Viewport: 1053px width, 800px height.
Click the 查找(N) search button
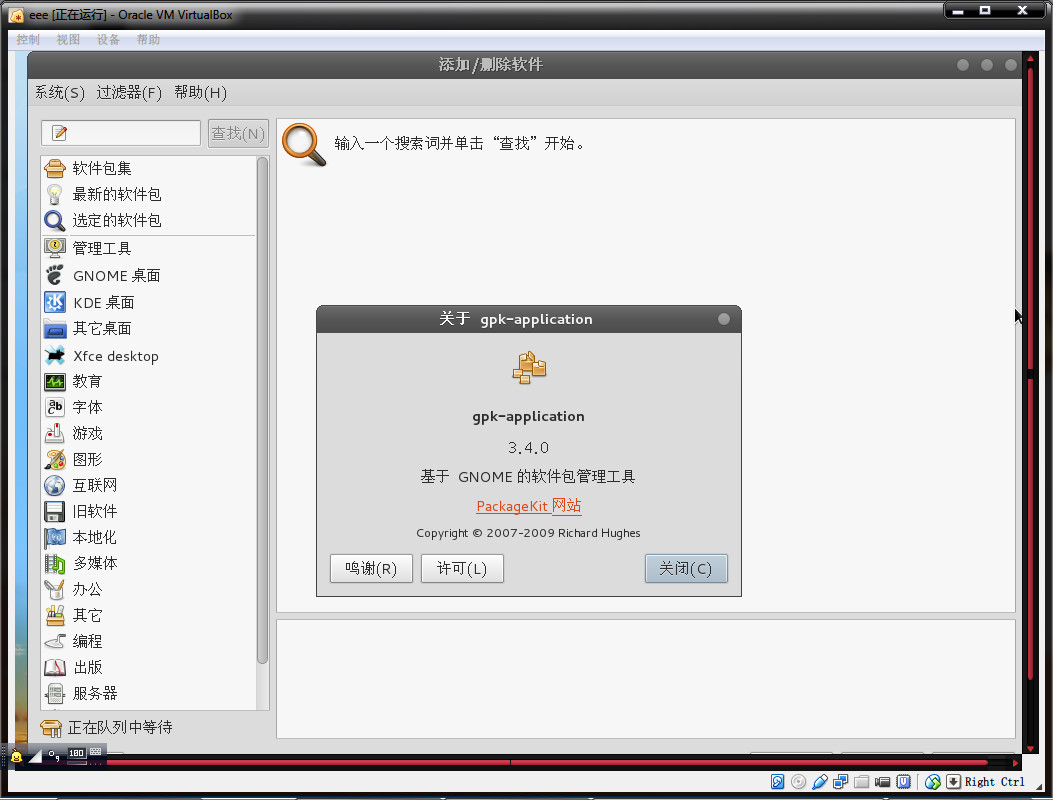point(238,133)
